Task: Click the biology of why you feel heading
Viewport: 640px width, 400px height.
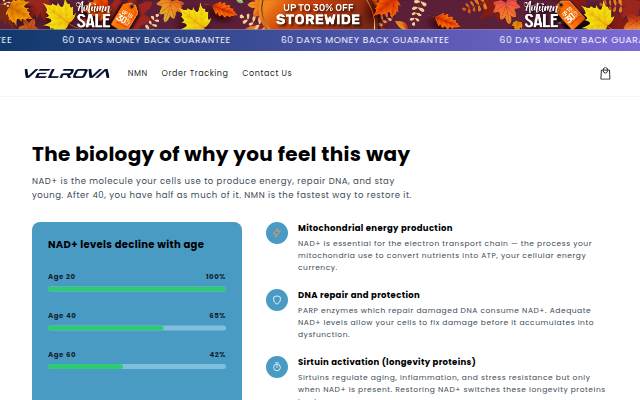Action: (x=221, y=155)
